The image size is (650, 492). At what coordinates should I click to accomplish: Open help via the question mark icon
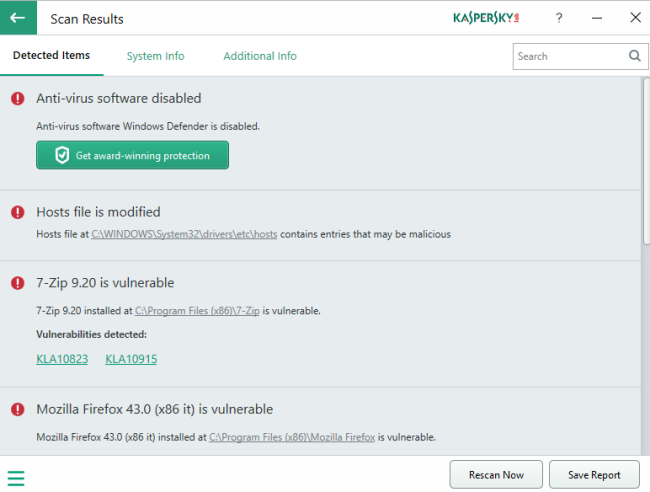pos(559,18)
